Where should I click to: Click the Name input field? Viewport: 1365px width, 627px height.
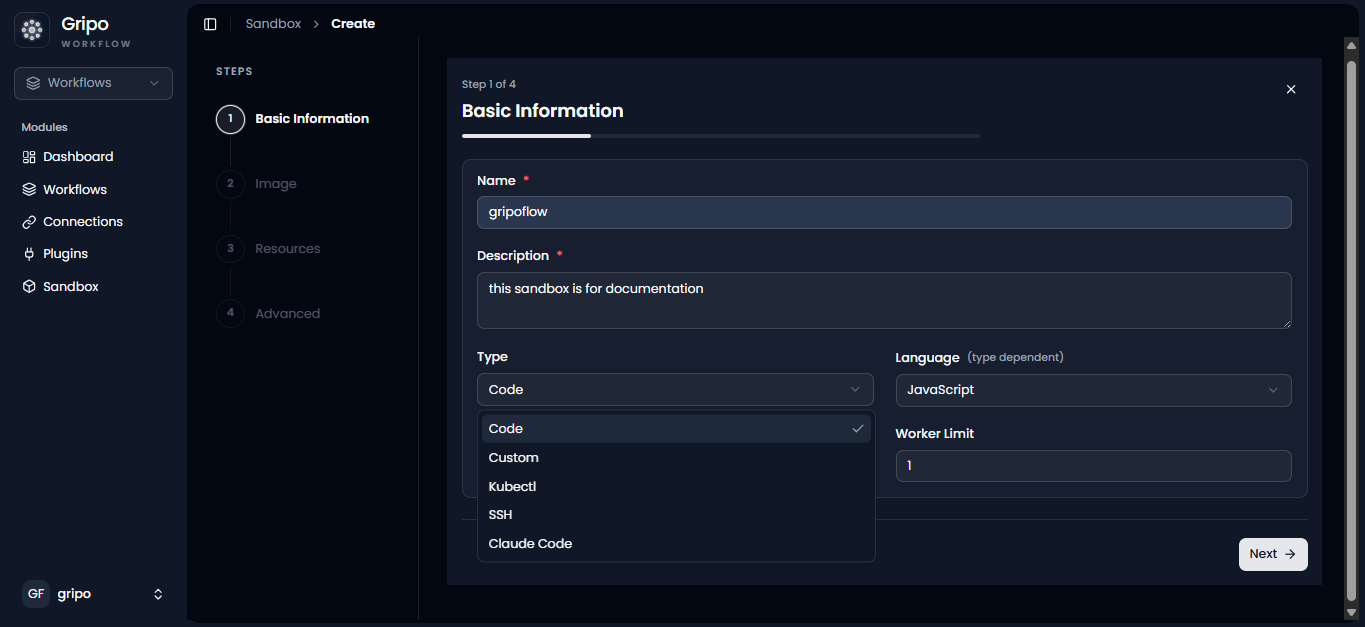pos(884,212)
